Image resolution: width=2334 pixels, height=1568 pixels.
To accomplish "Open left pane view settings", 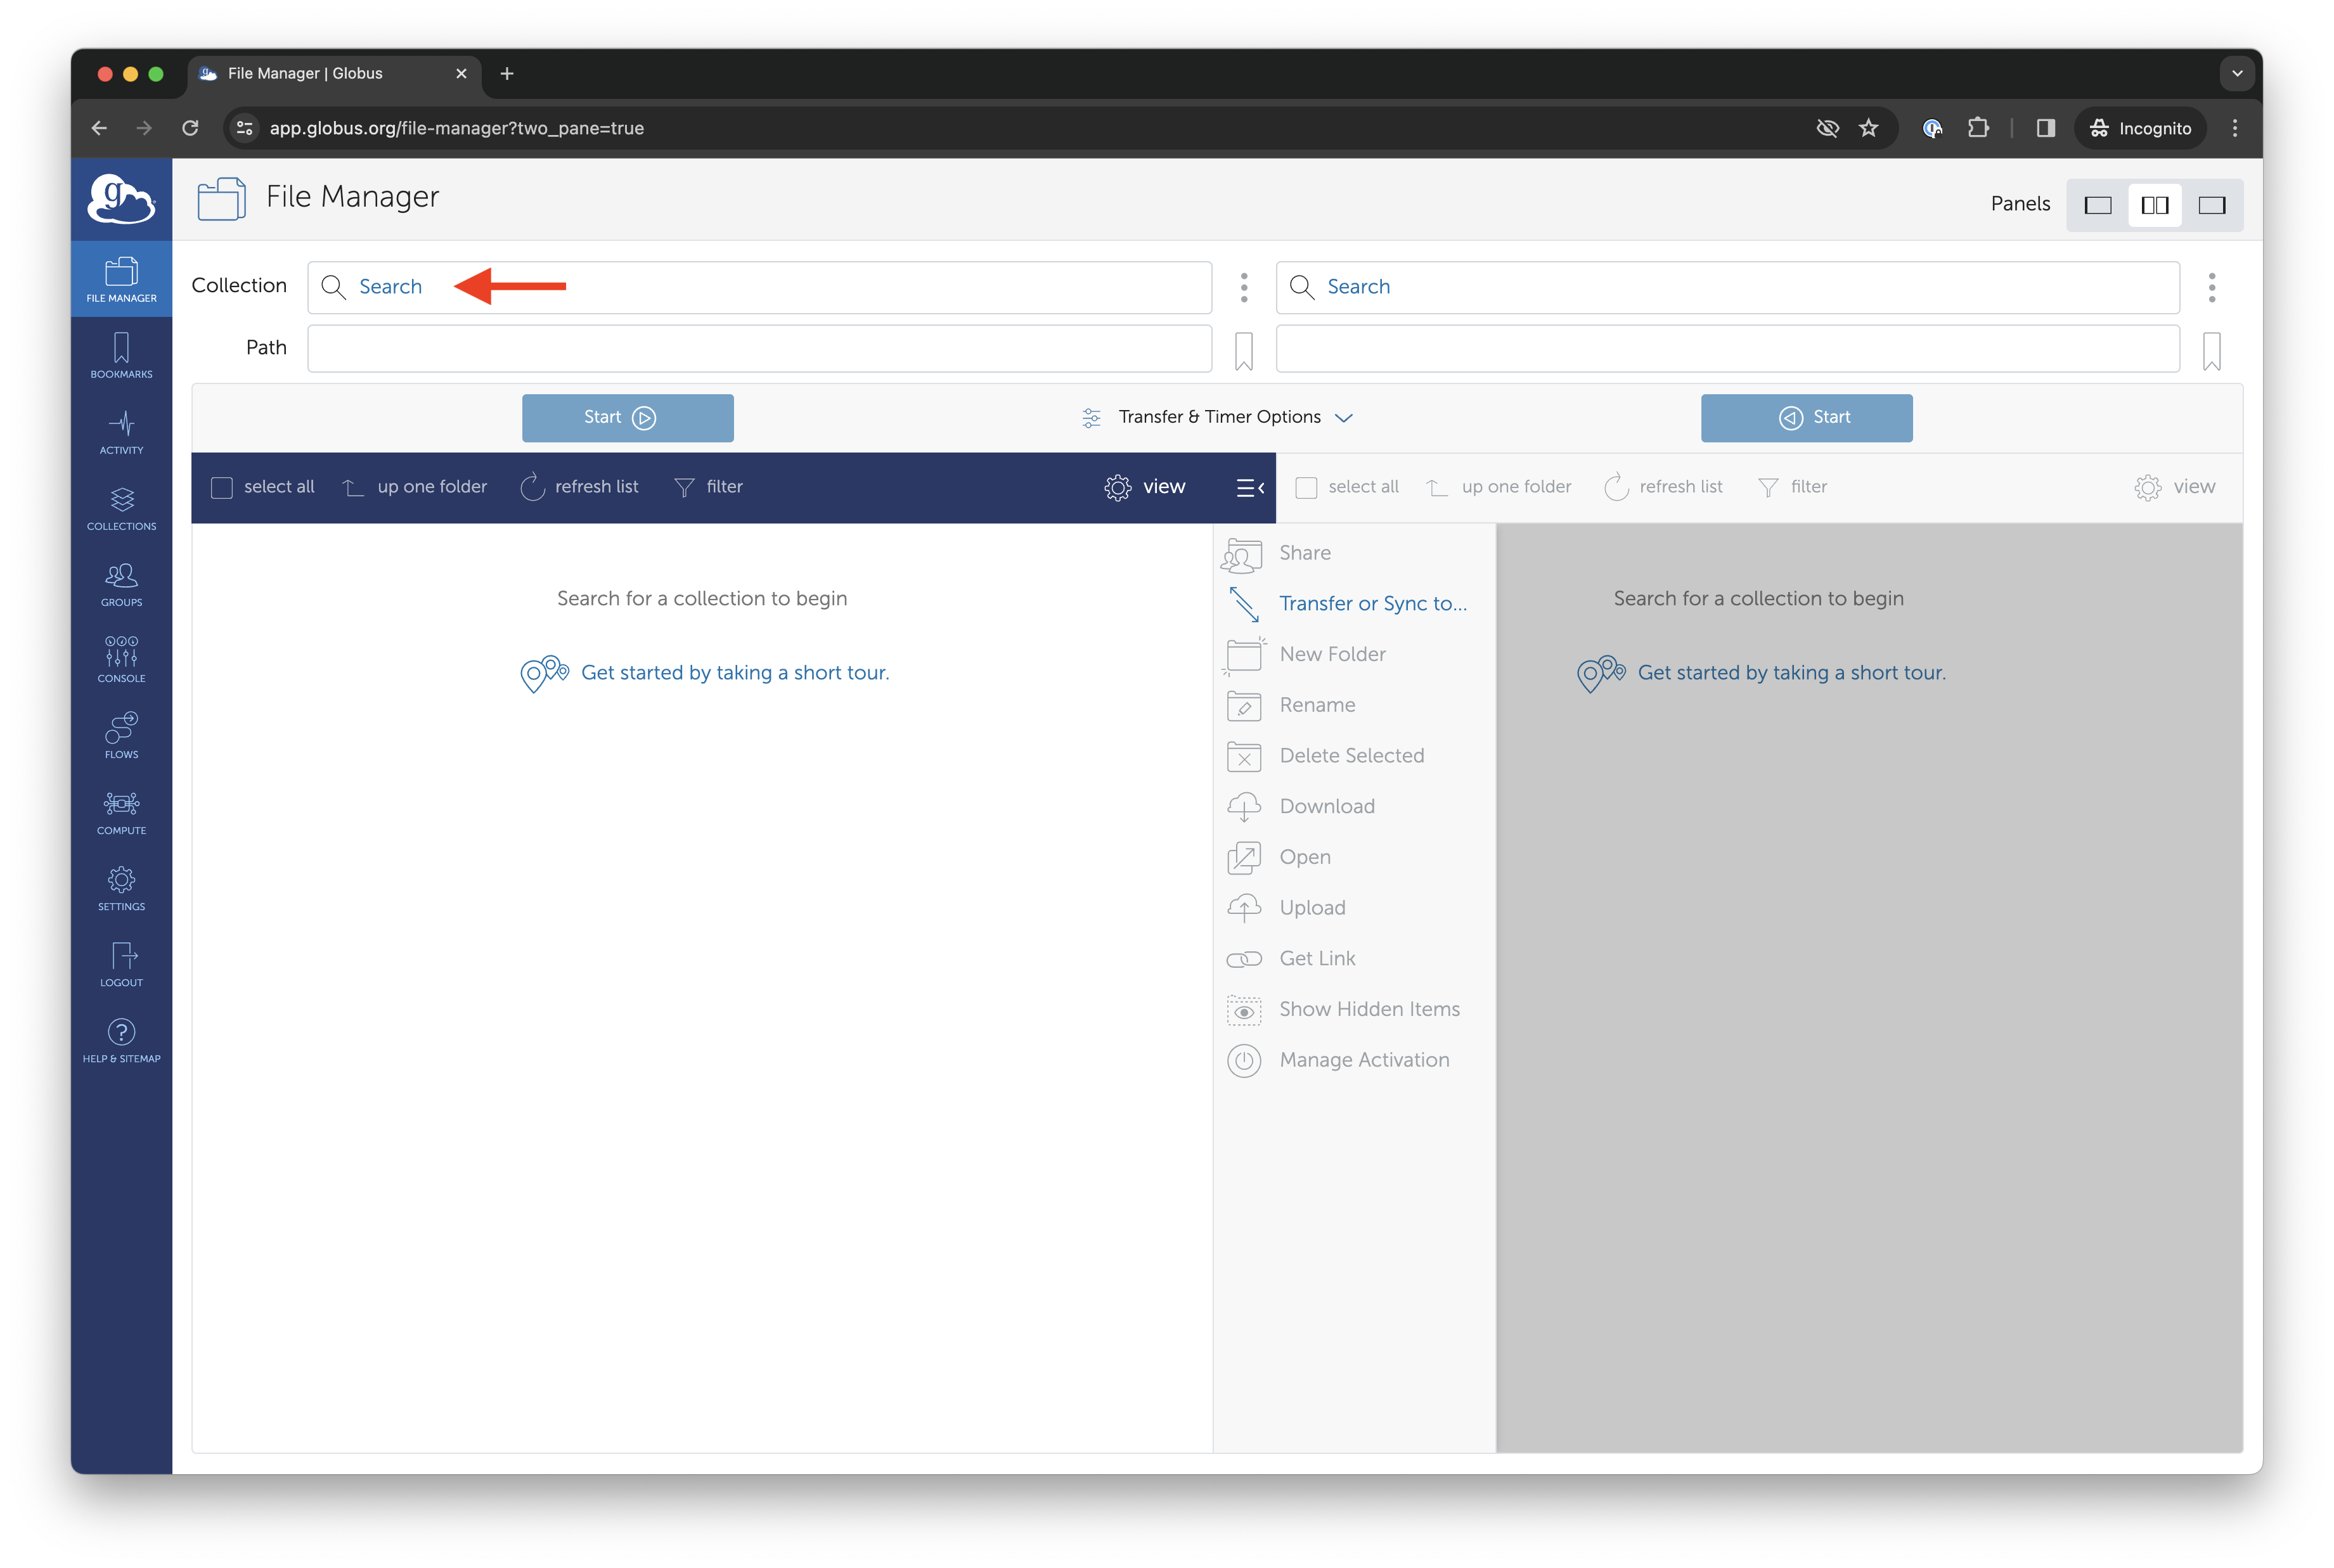I will click(x=1144, y=487).
